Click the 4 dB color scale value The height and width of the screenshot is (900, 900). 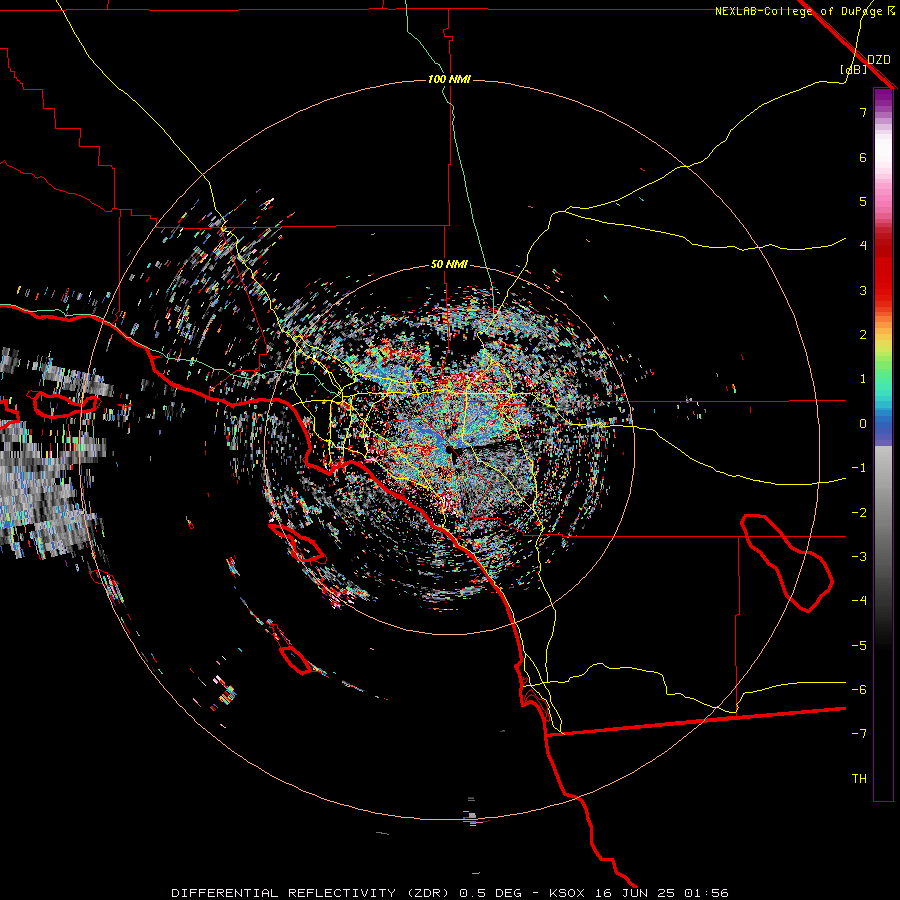[x=863, y=246]
